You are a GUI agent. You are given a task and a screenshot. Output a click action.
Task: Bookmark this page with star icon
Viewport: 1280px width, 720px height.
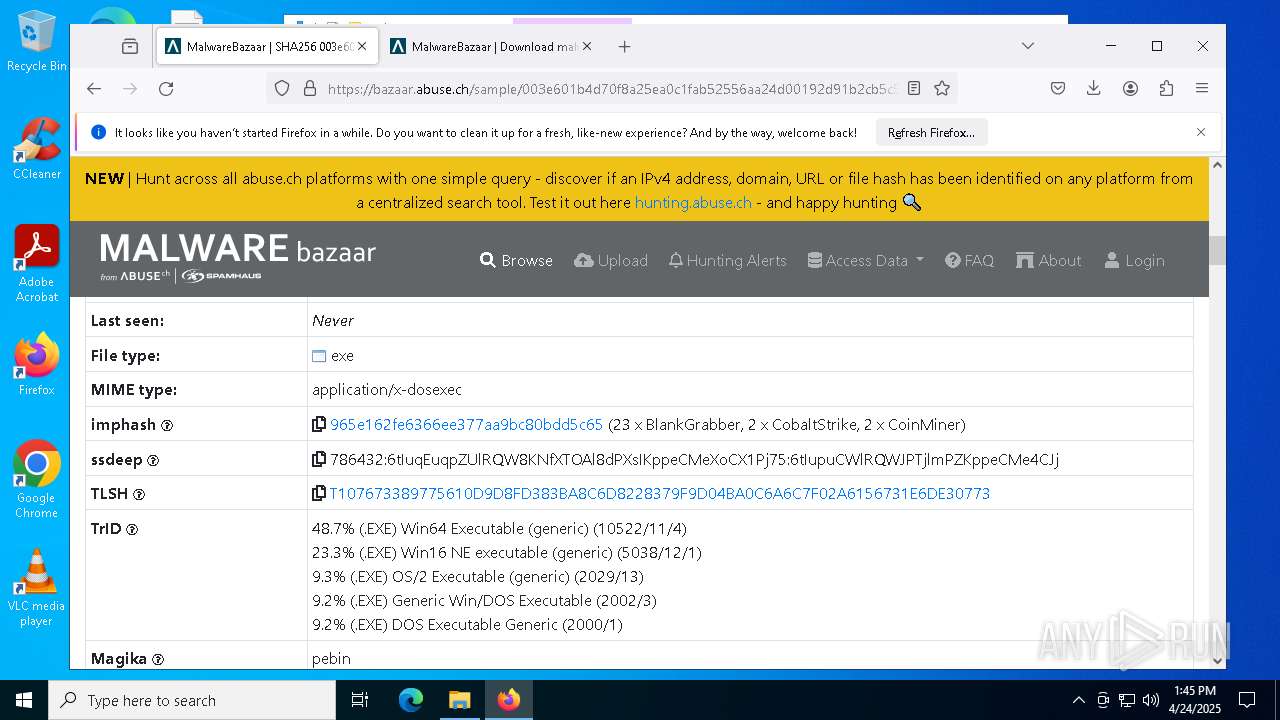click(941, 88)
